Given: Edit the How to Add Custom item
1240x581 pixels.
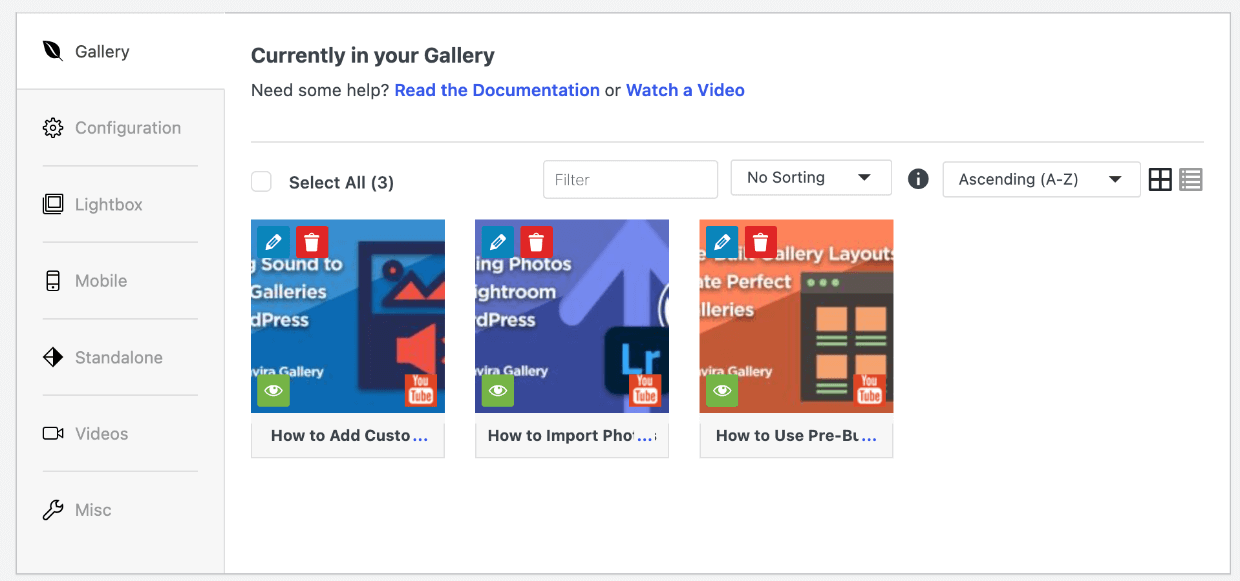Looking at the screenshot, I should tap(274, 242).
